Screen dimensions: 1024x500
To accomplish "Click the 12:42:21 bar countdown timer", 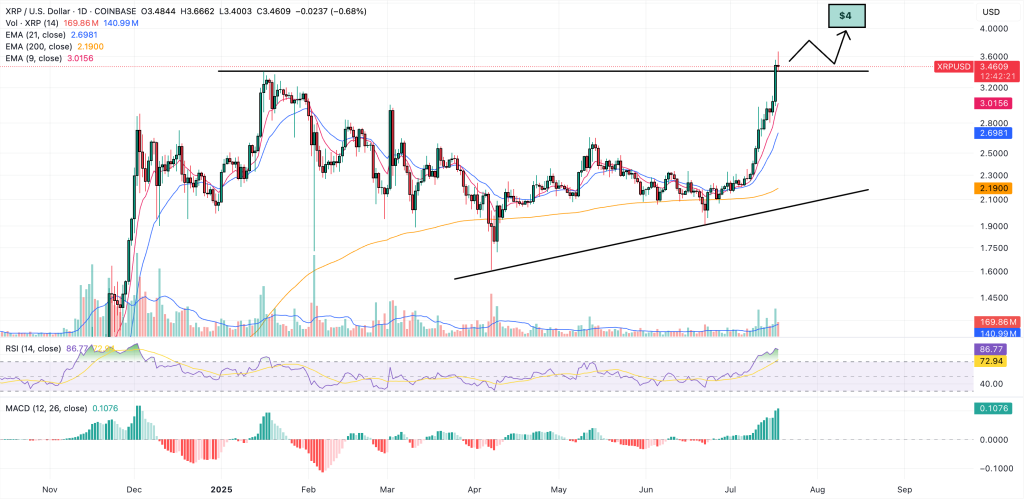I will tap(997, 77).
